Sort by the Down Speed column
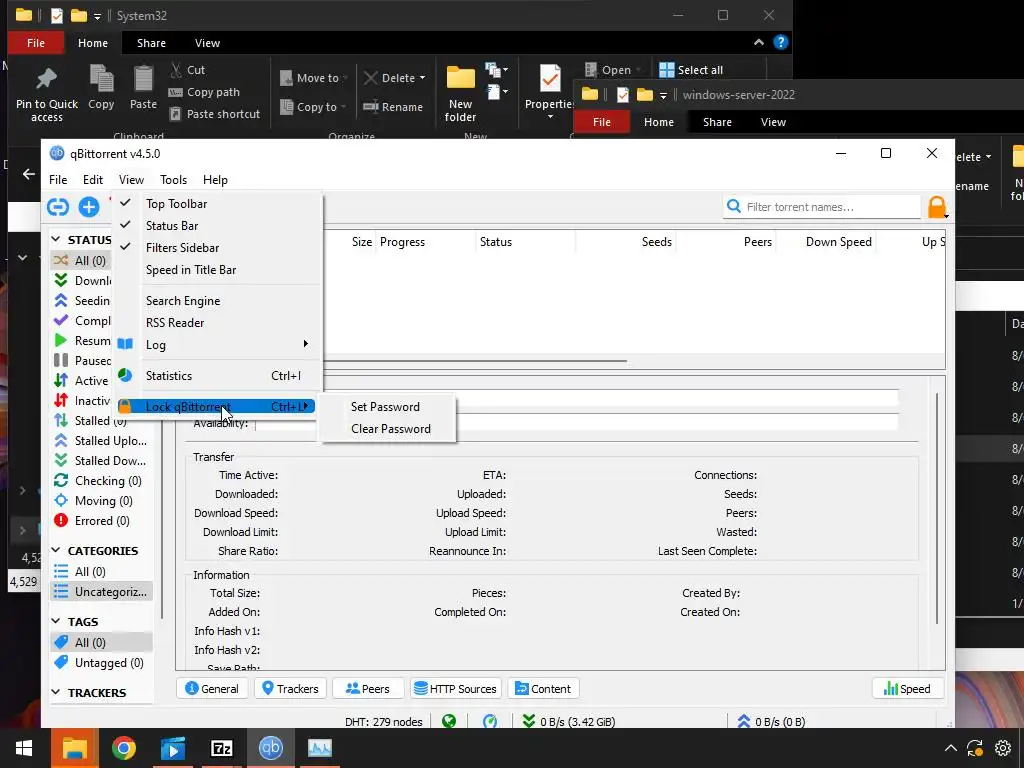1024x768 pixels. [839, 242]
